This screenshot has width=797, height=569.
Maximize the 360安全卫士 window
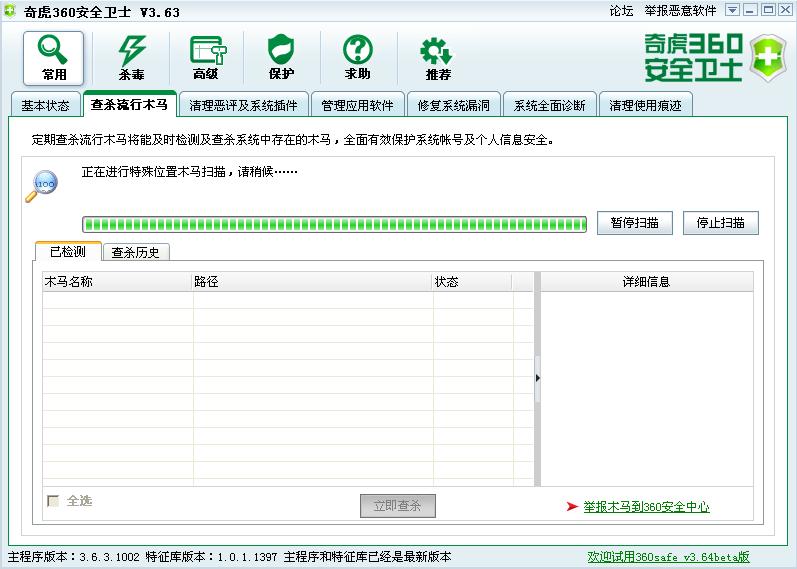[768, 10]
